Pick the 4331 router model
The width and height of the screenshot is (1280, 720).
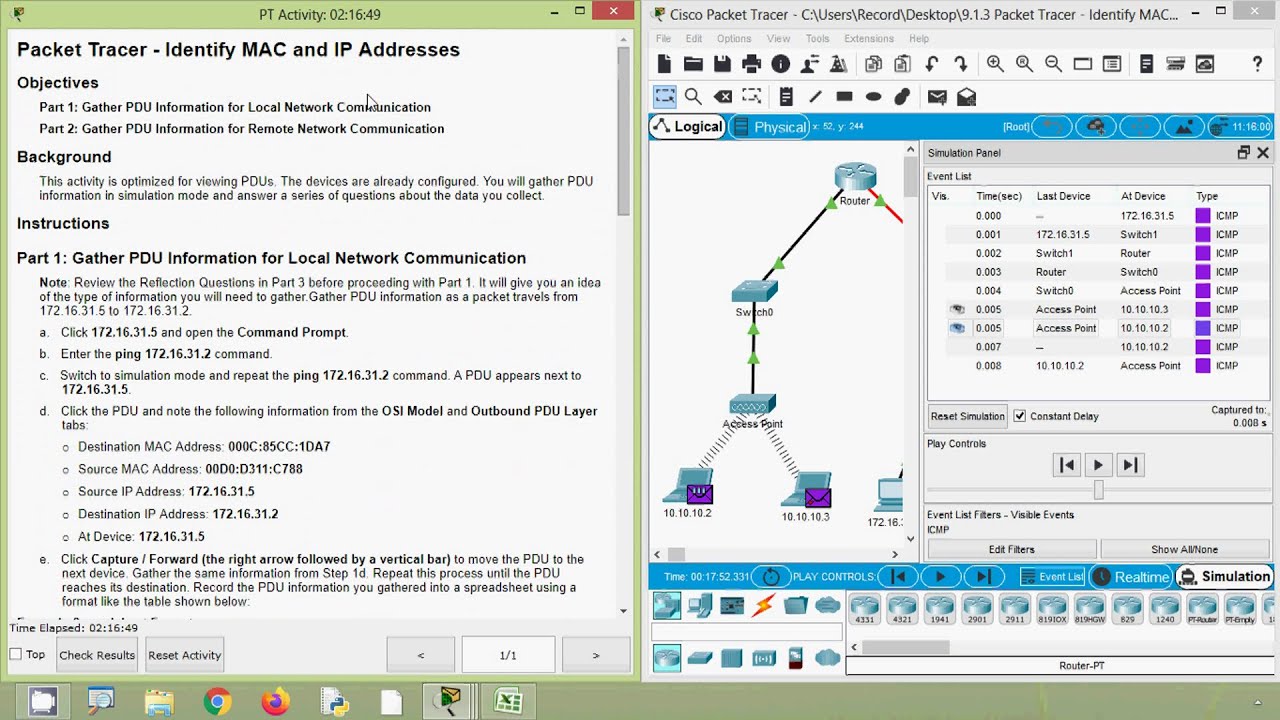[x=864, y=609]
